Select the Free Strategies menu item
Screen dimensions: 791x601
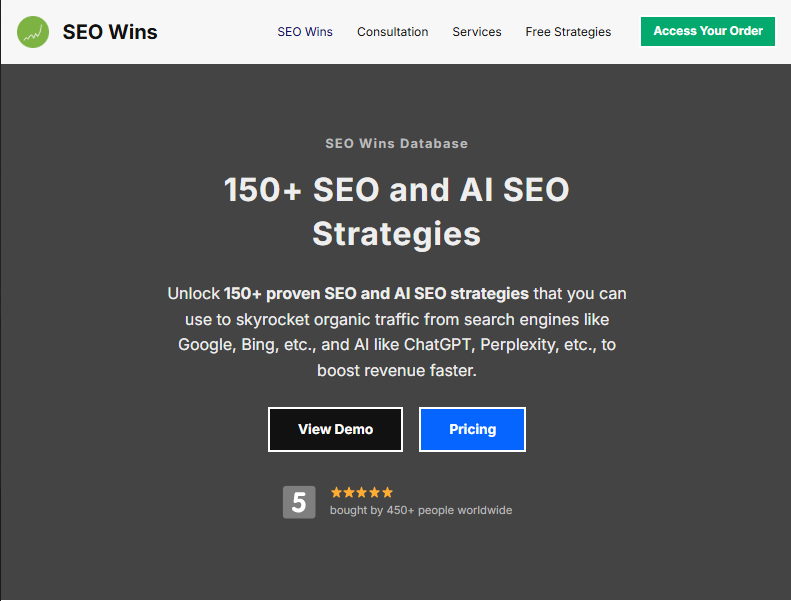[x=568, y=32]
